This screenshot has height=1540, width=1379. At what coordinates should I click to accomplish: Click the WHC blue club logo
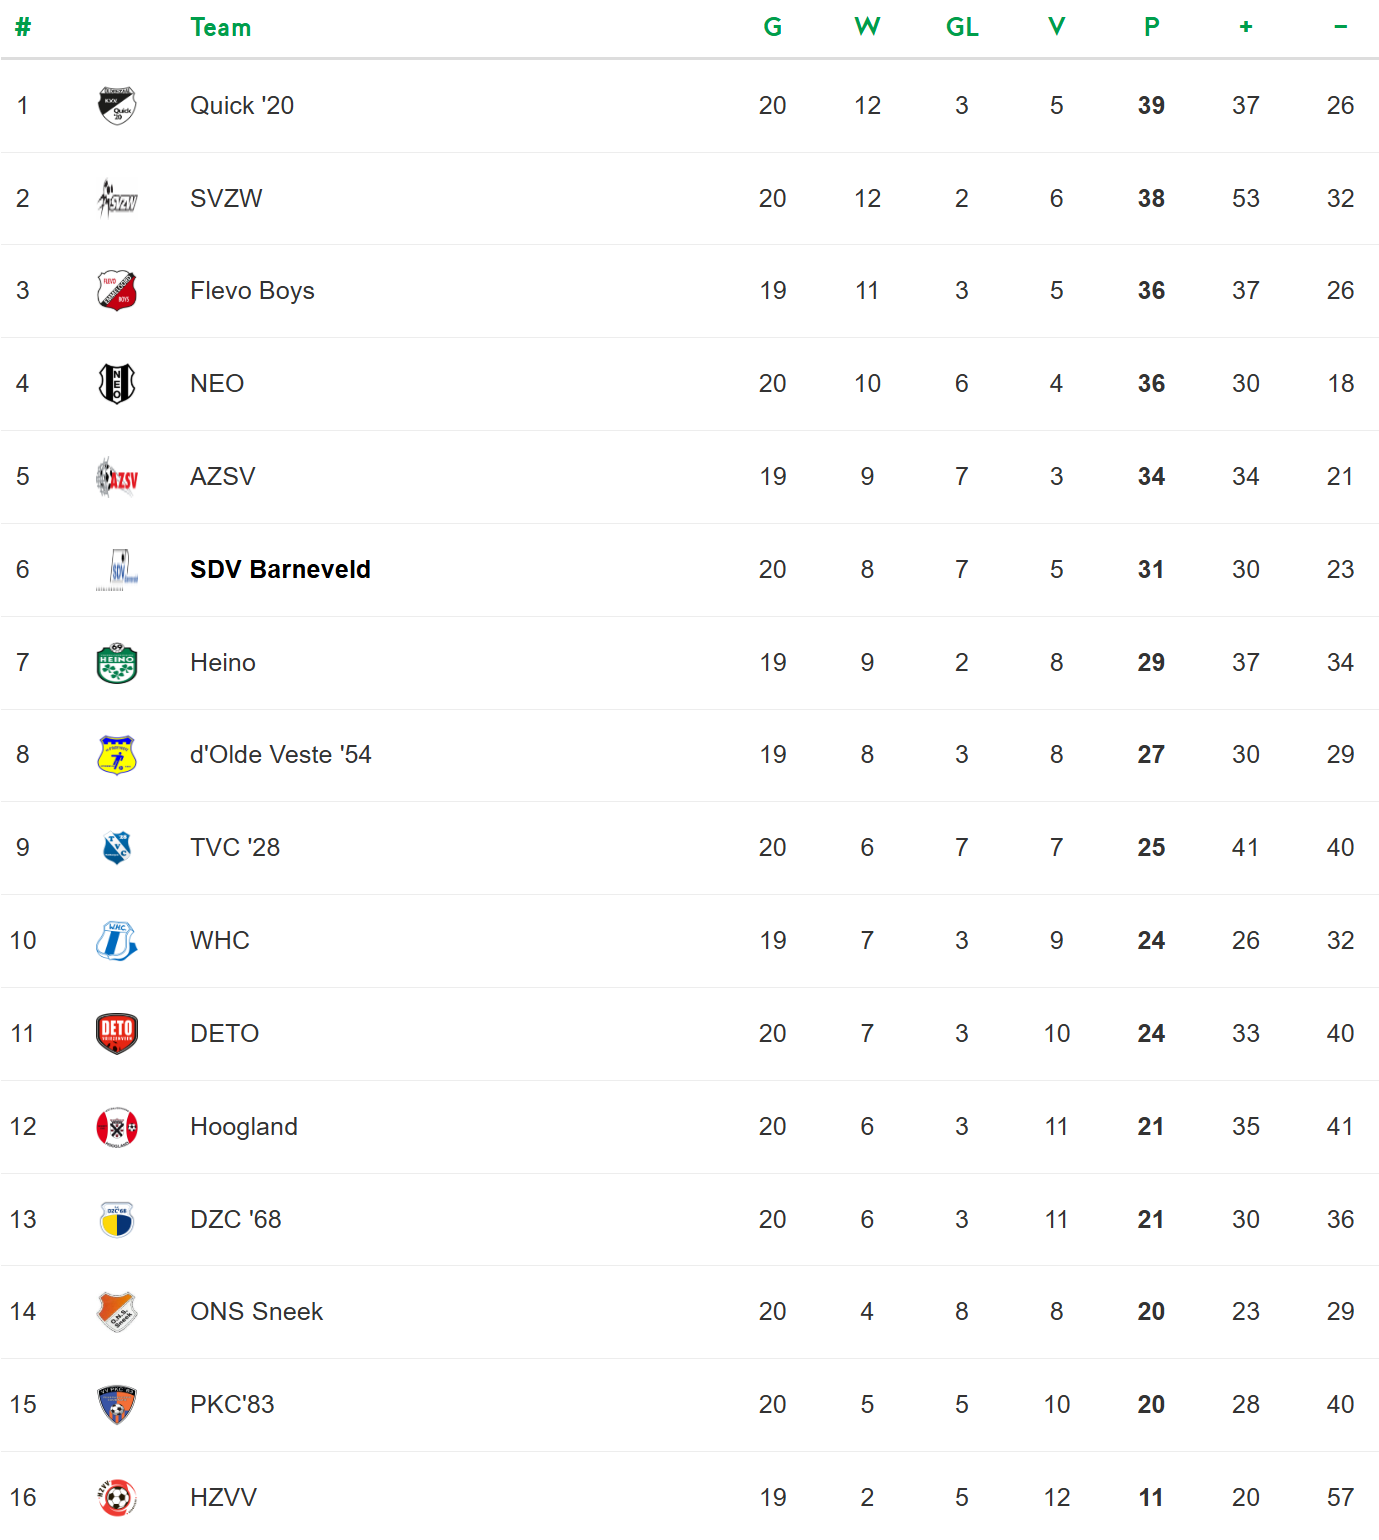click(x=117, y=941)
